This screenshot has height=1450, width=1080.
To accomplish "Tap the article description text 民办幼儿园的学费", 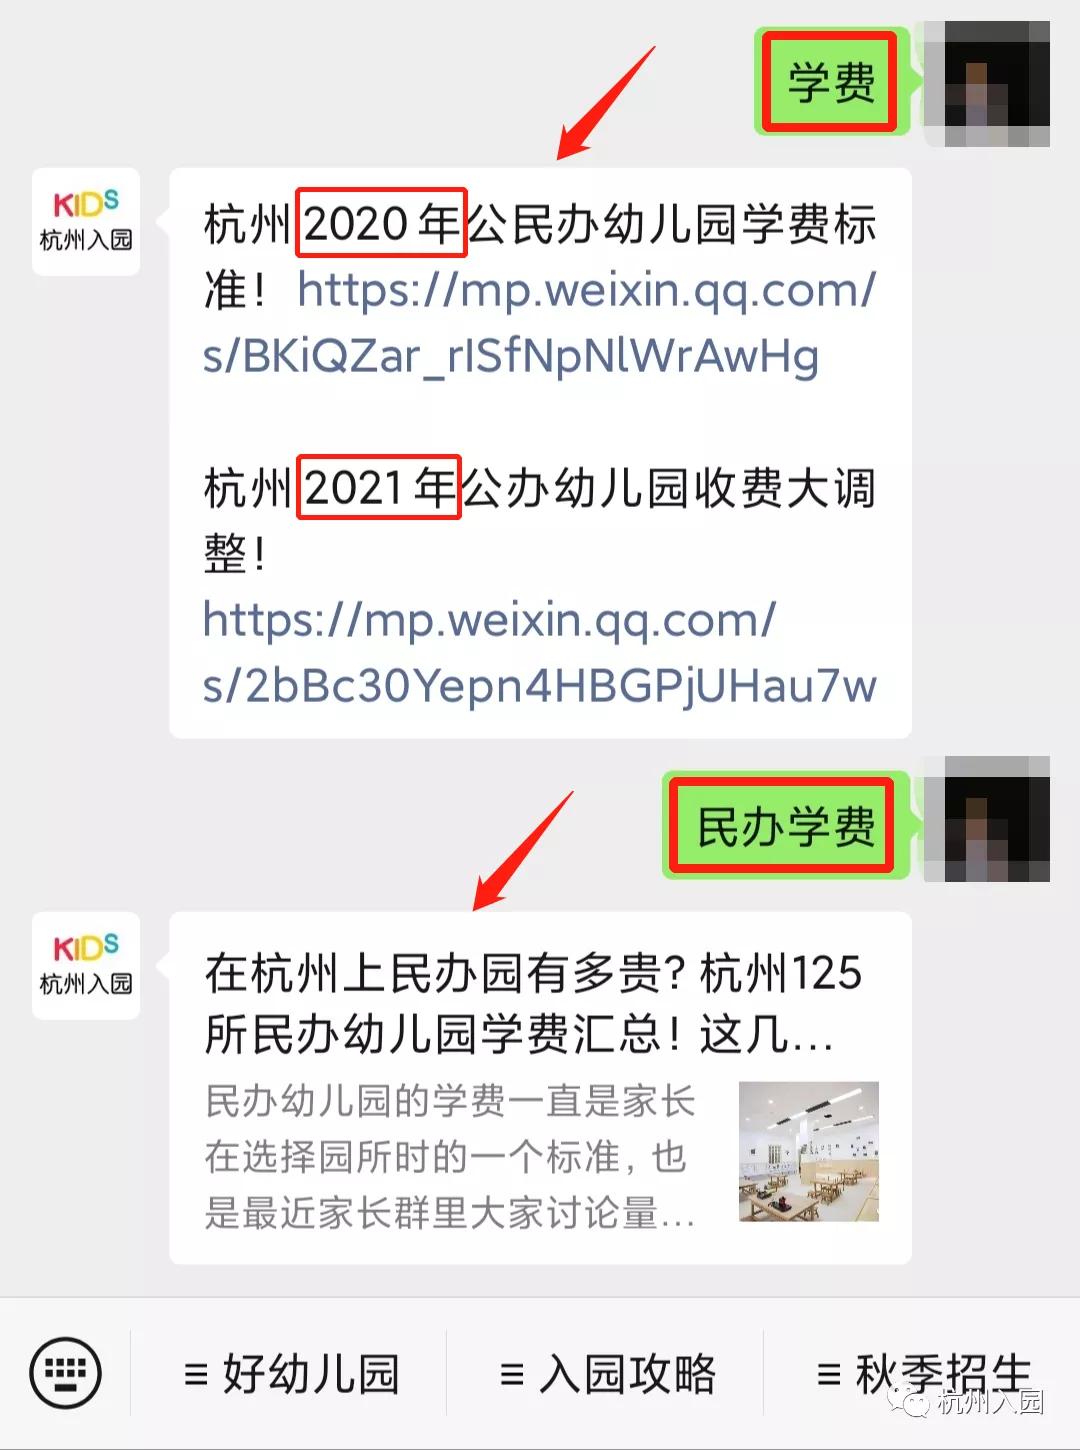I will point(450,1156).
